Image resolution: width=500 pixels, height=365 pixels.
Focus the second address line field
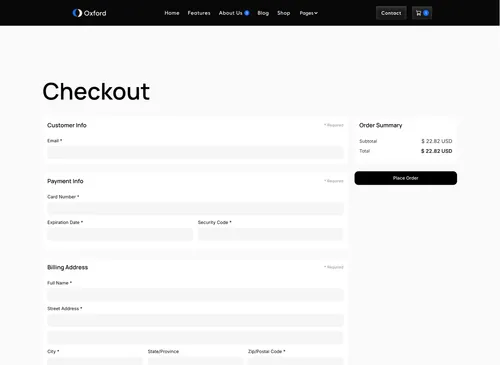pyautogui.click(x=195, y=337)
